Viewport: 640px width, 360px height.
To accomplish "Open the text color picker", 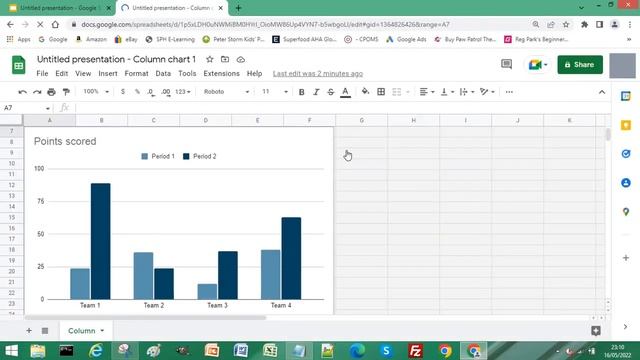I will tap(345, 92).
